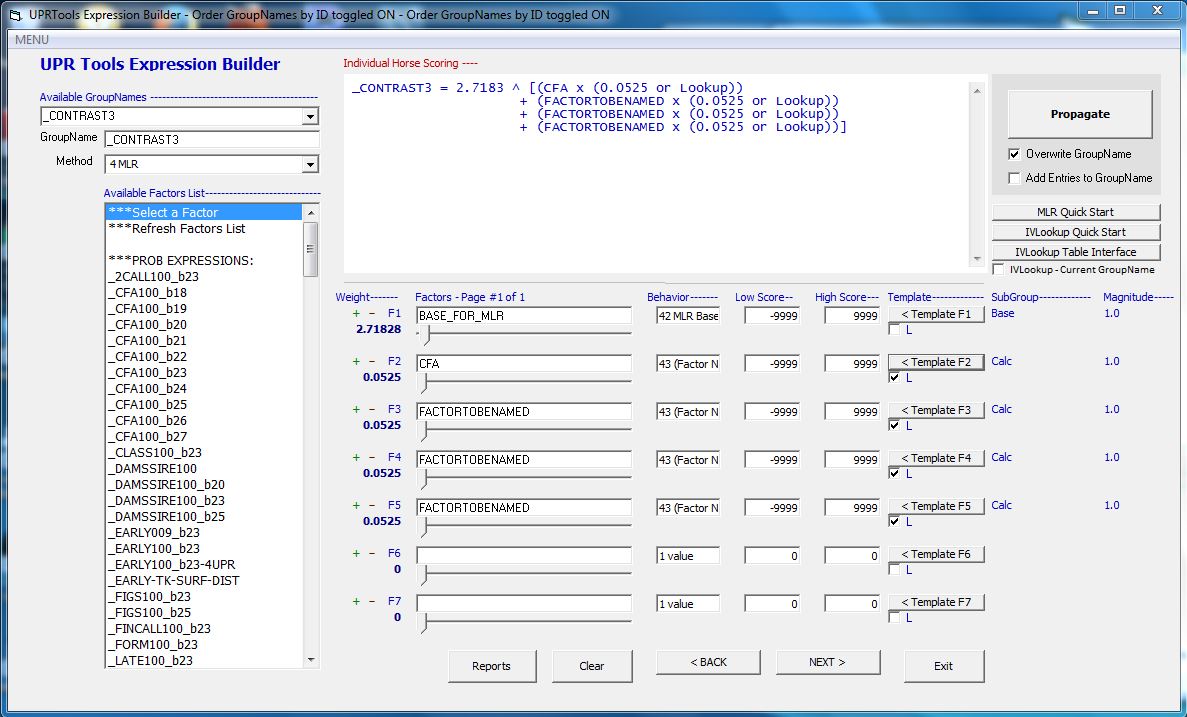Screen dimensions: 1187x717
Task: Click the plus icon for F3
Action: point(356,410)
